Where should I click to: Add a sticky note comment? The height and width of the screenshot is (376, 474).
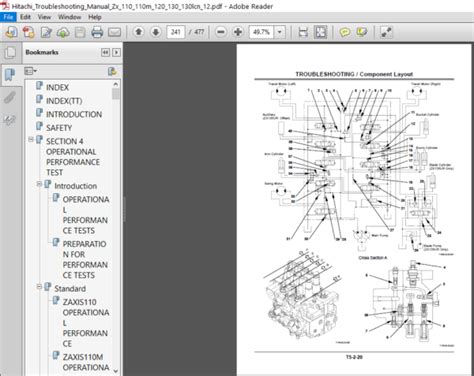tap(345, 32)
